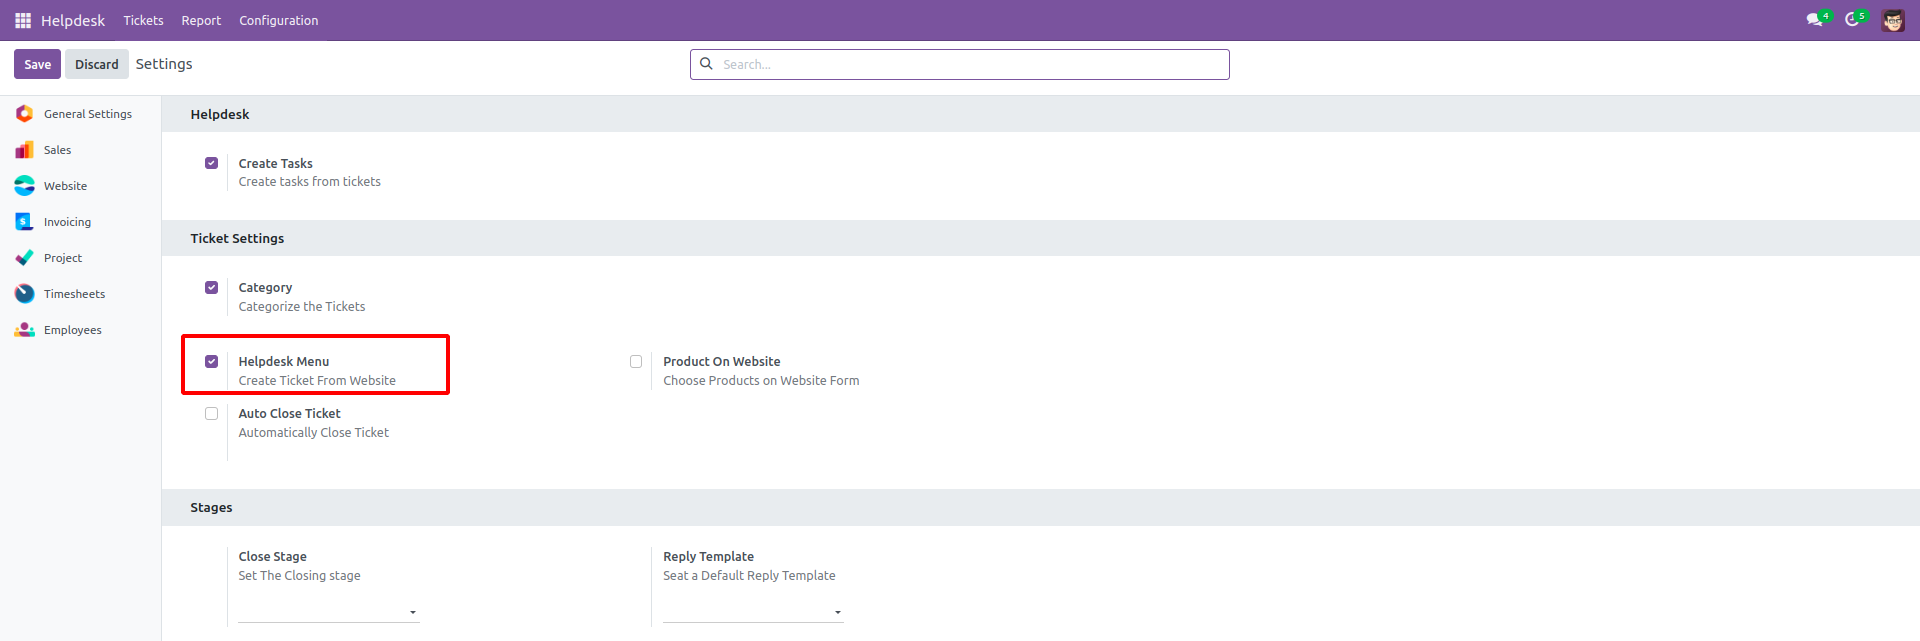Select the Sales settings icon
The image size is (1920, 641).
24,150
